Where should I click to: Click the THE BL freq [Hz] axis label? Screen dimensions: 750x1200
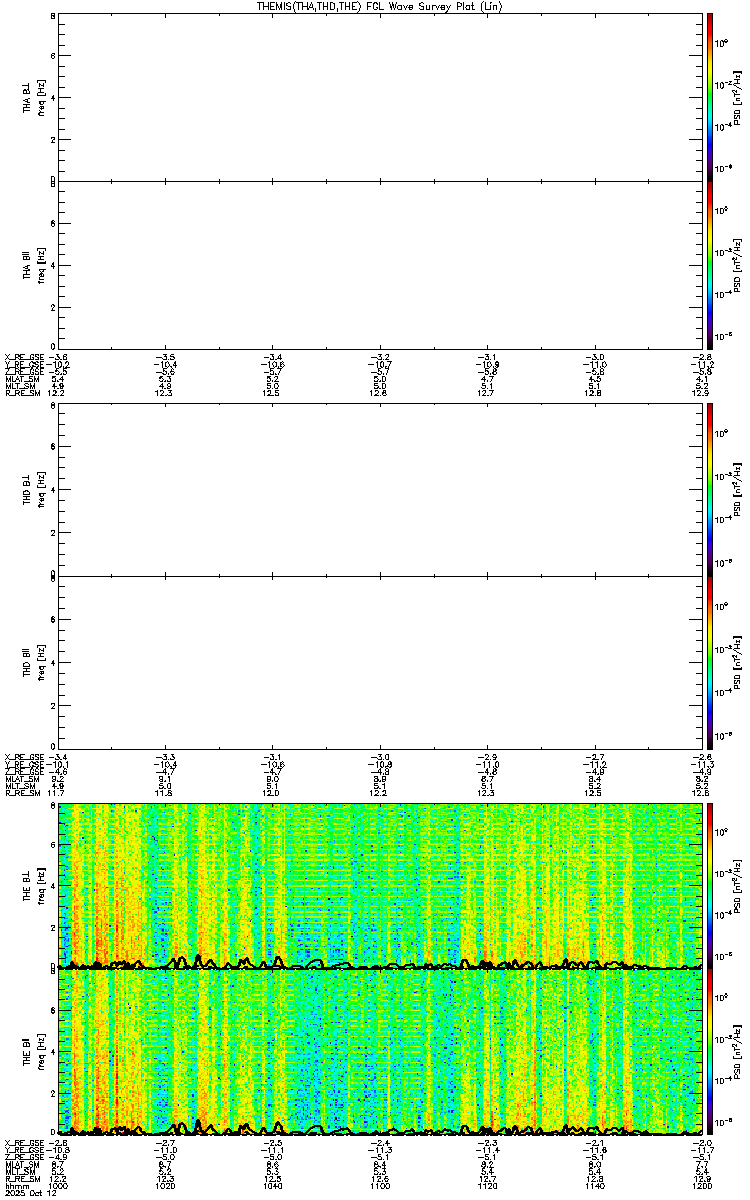34,885
